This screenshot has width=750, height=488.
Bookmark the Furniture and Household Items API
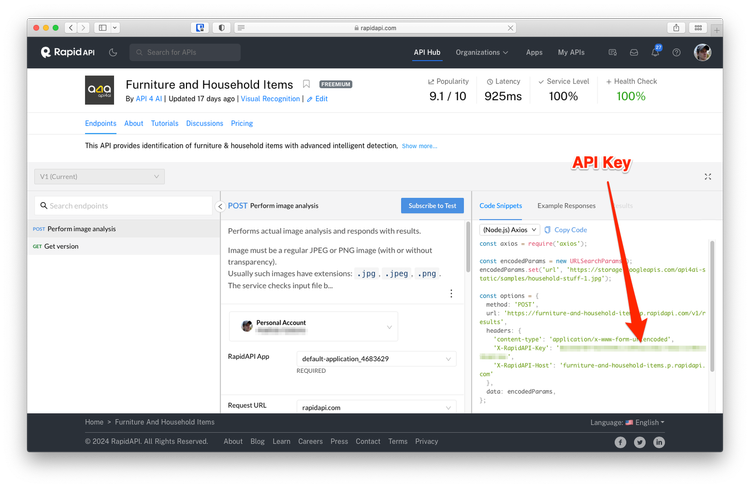(306, 84)
